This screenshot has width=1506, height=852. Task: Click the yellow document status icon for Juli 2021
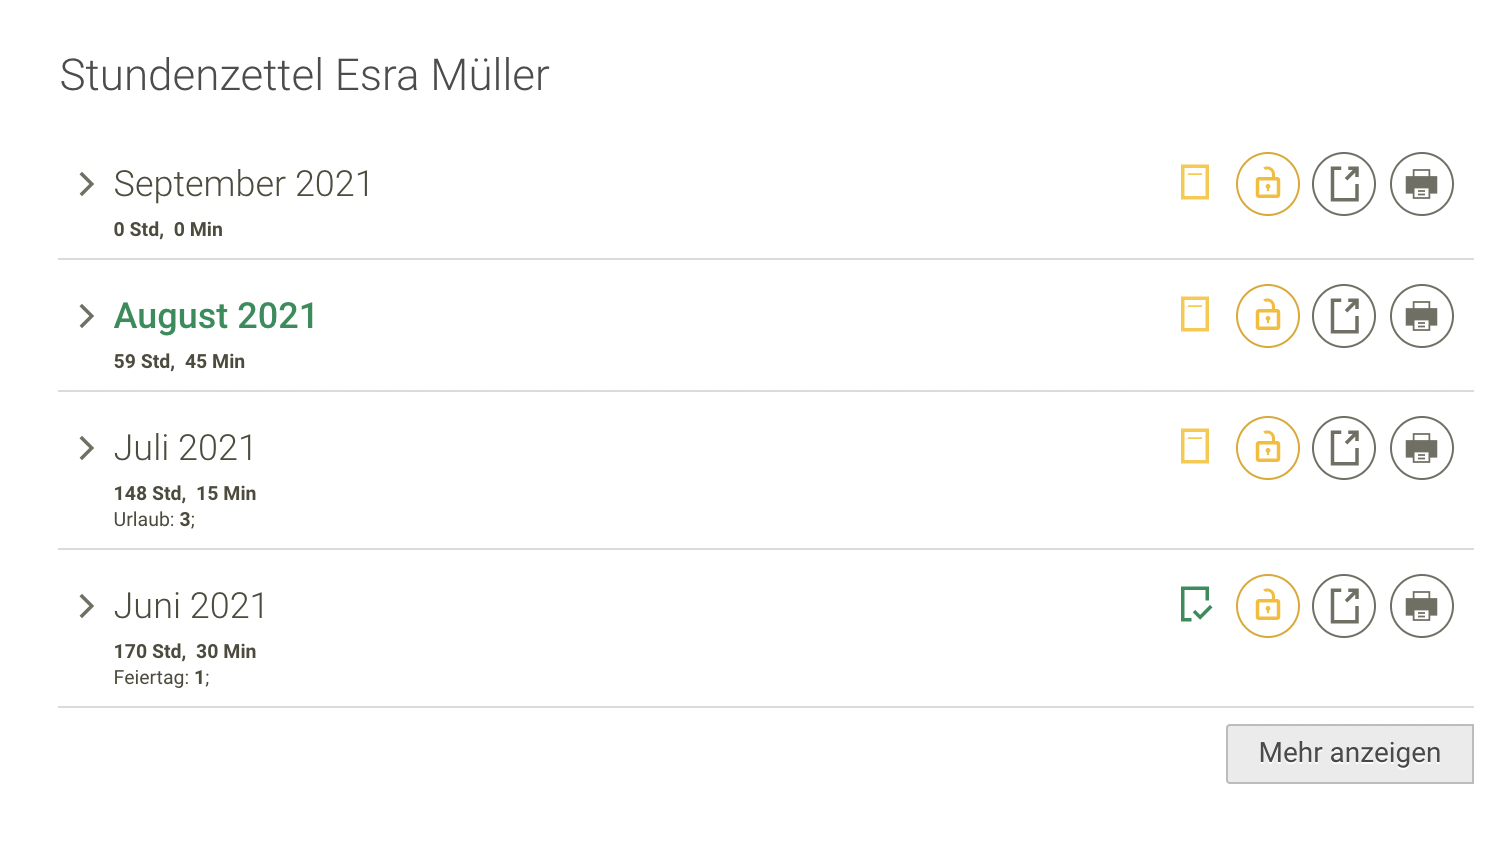tap(1195, 447)
